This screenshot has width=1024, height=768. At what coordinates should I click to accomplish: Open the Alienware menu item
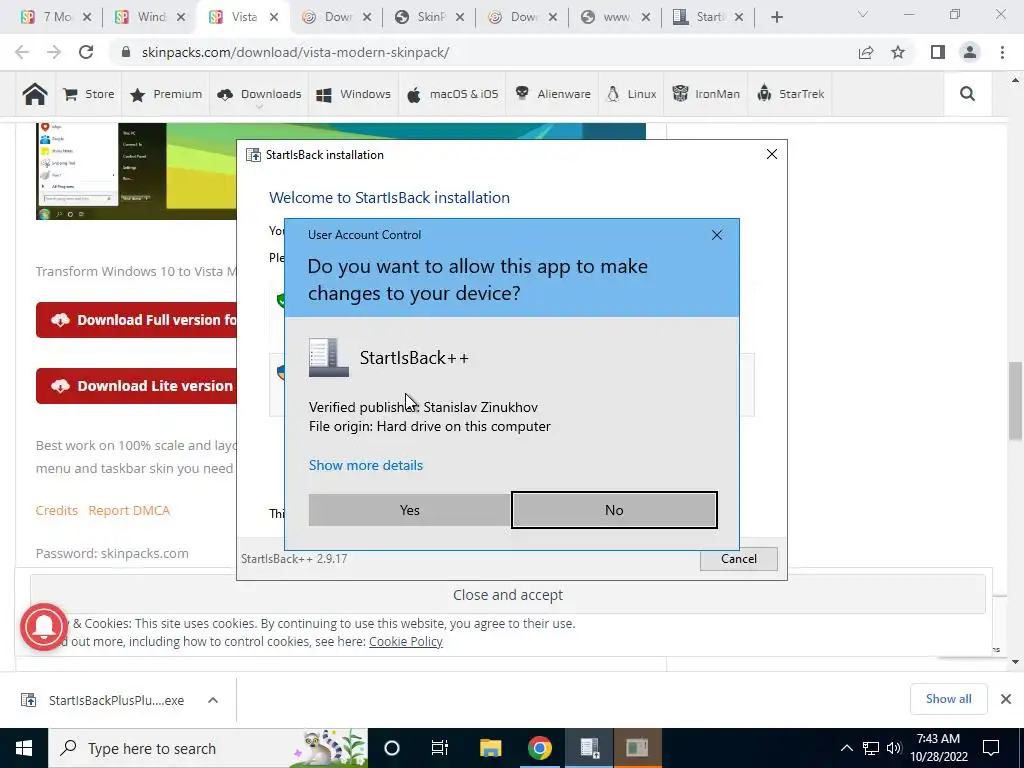552,94
